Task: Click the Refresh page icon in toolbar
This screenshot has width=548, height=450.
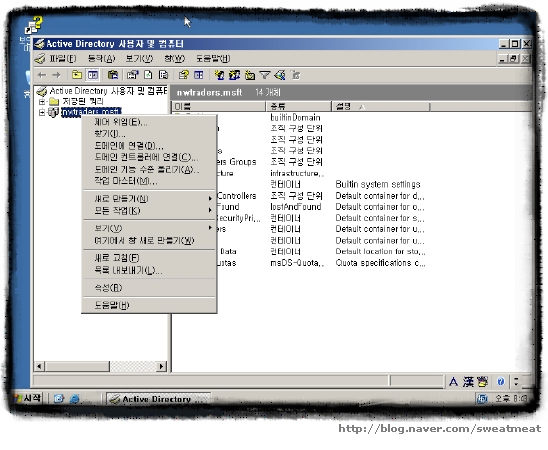Action: point(148,74)
